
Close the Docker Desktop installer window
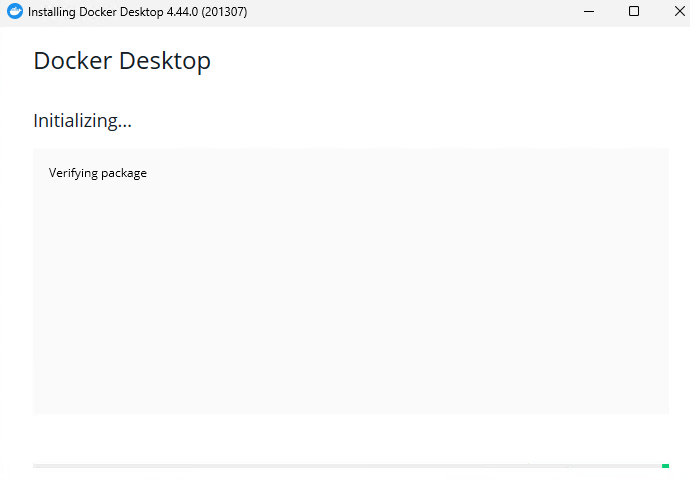coord(679,11)
